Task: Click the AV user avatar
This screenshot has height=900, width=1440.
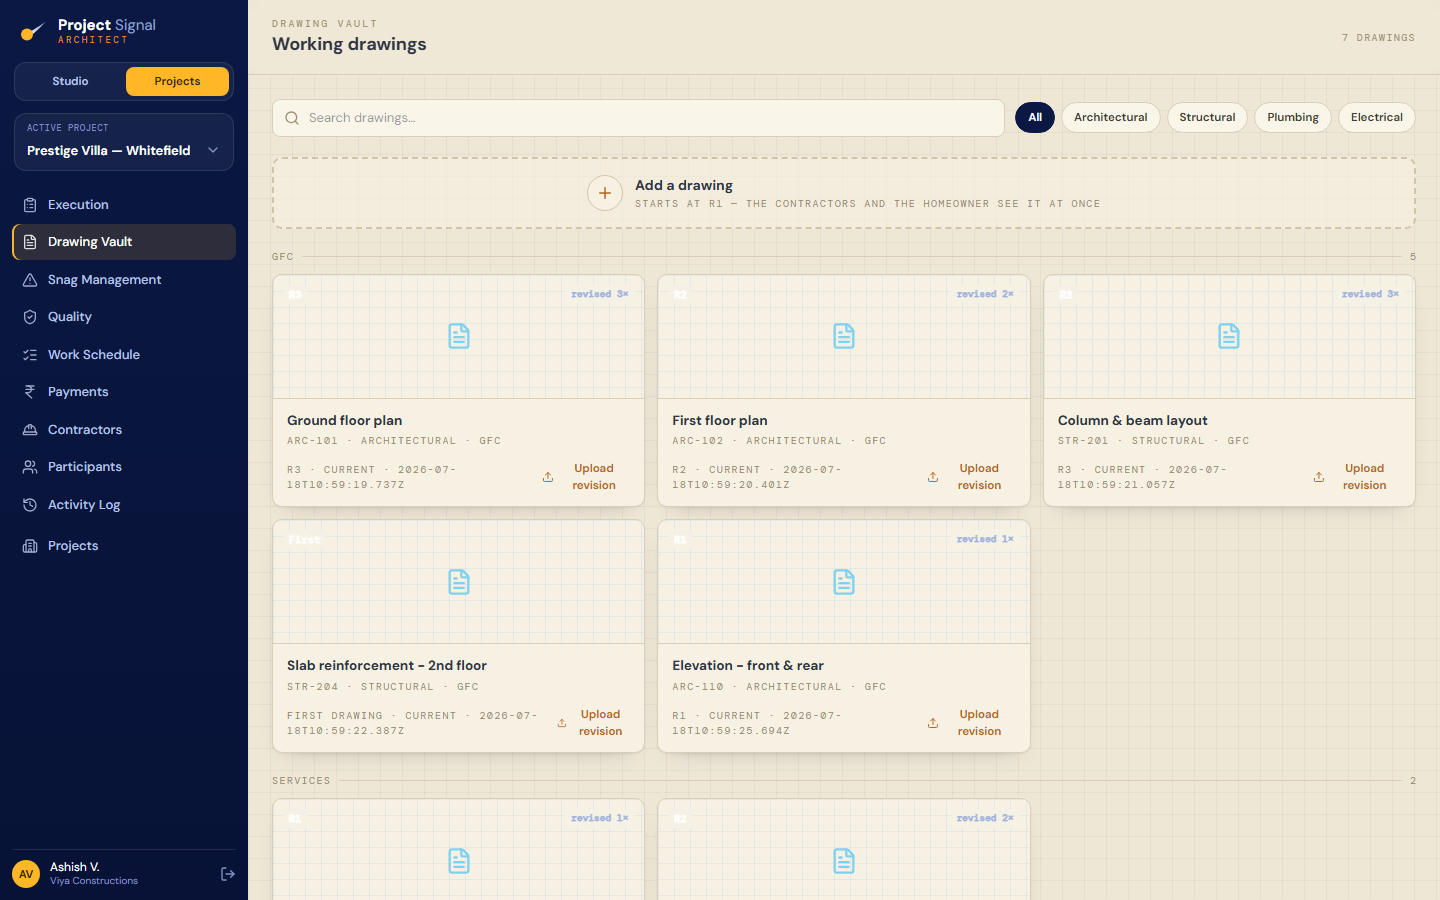Action: (x=26, y=874)
